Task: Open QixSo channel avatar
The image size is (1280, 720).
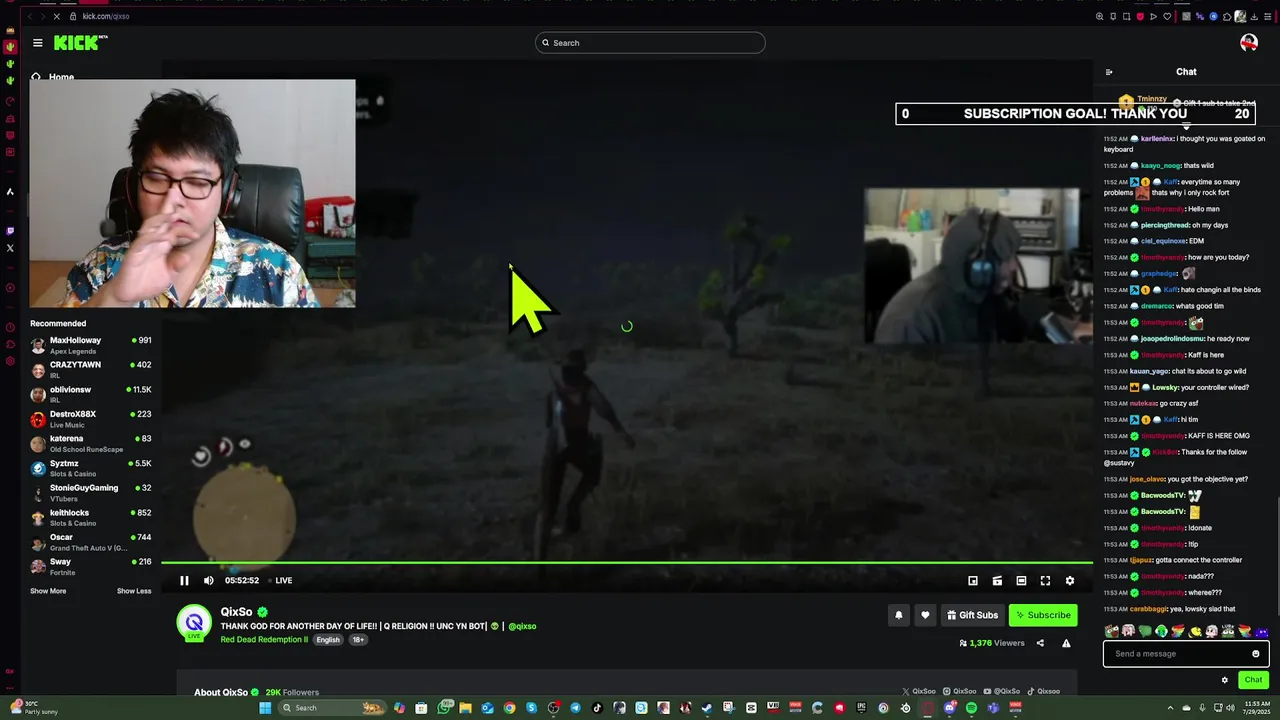Action: point(194,623)
